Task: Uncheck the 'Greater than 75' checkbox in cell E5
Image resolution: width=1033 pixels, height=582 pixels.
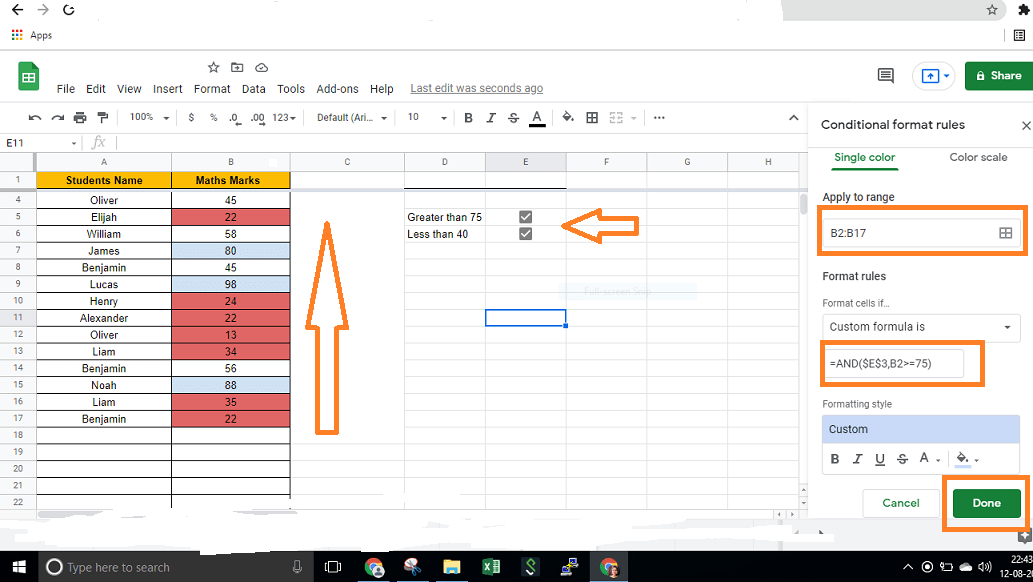Action: click(x=525, y=216)
